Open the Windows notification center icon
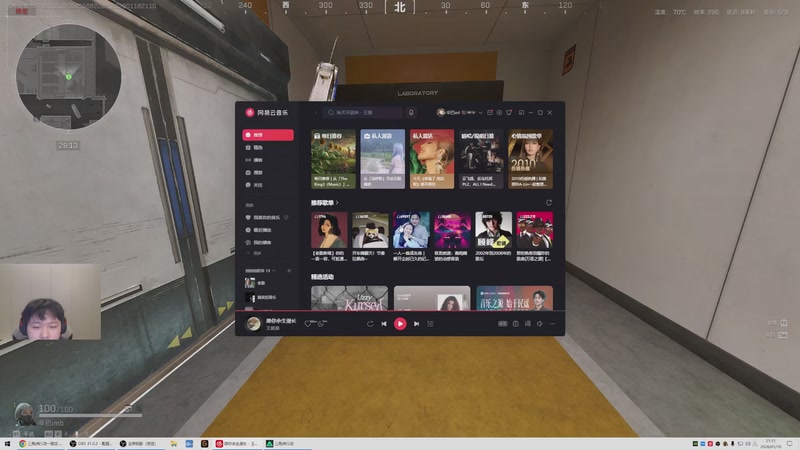This screenshot has width=800, height=450. 790,444
